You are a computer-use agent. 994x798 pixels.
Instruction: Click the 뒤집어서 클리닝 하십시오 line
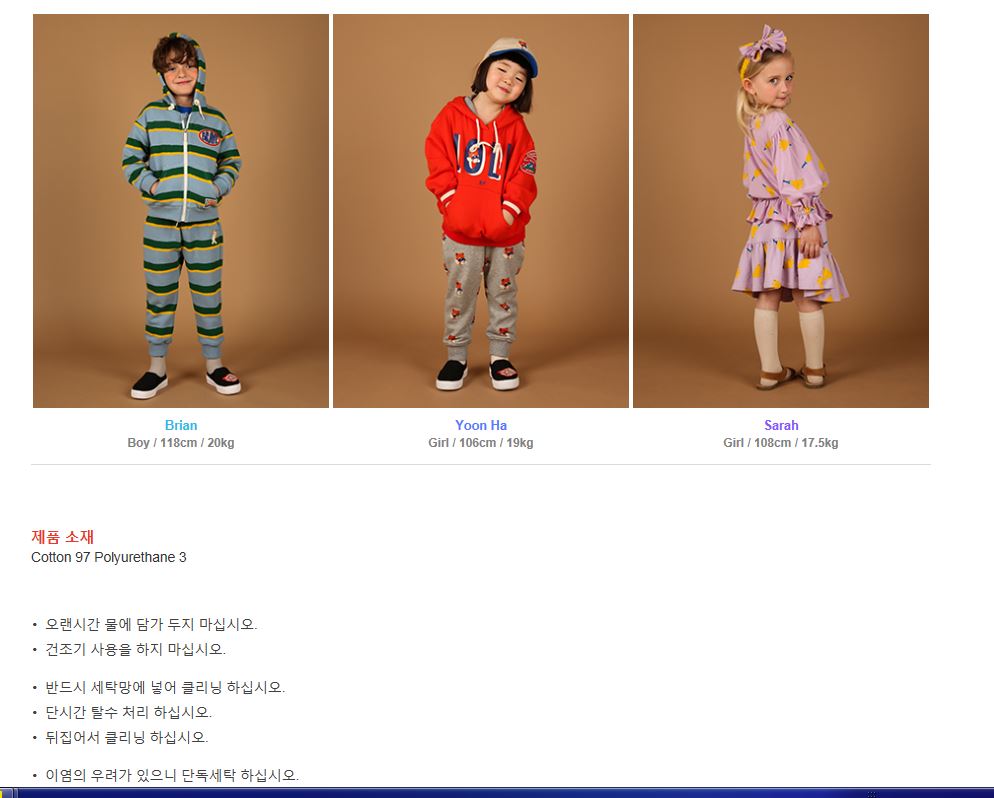[x=126, y=737]
